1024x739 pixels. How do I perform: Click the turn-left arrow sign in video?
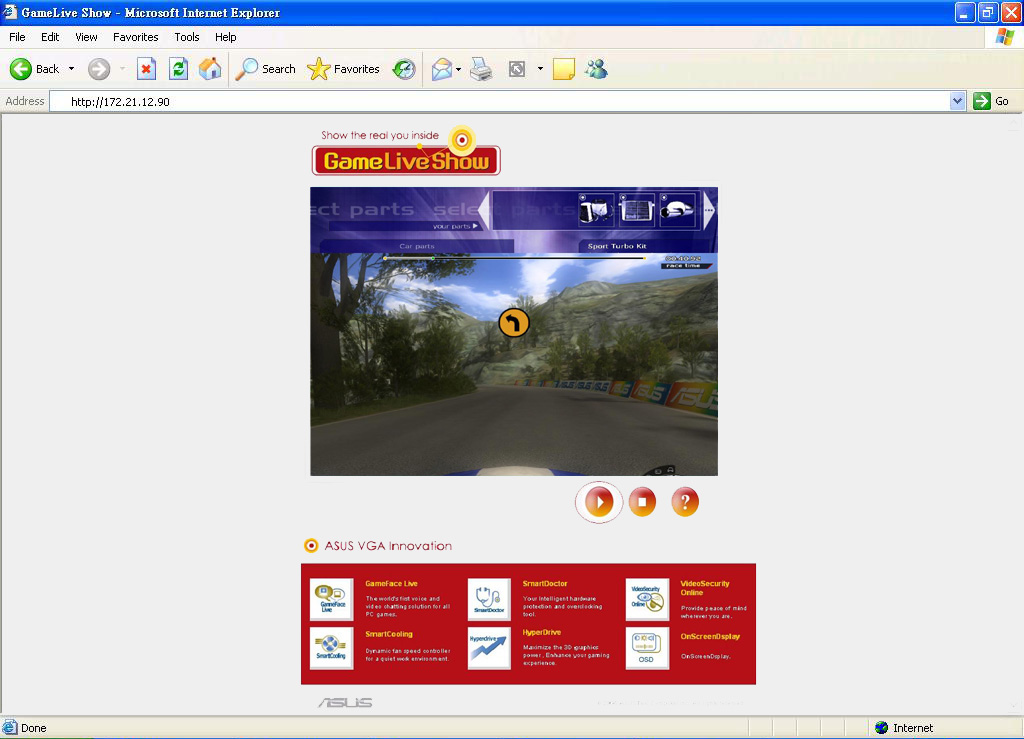(x=514, y=323)
